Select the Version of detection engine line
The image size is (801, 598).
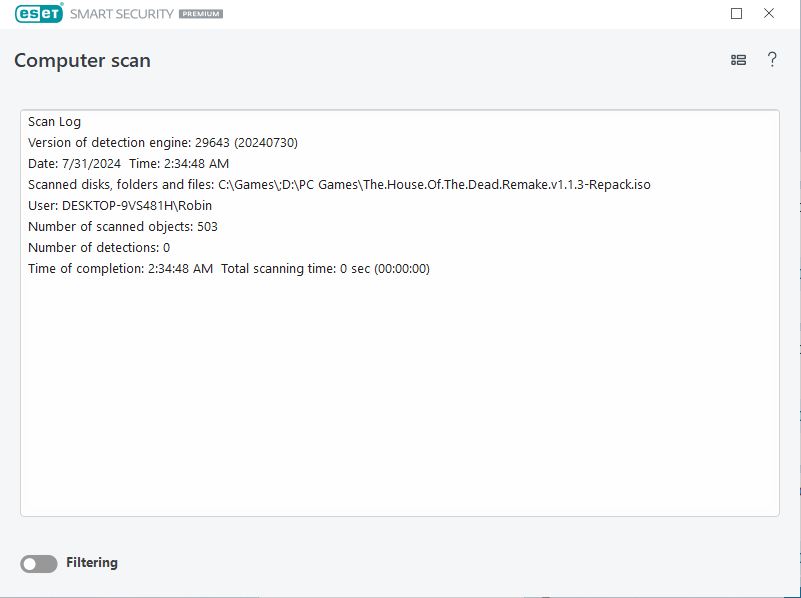(x=163, y=142)
